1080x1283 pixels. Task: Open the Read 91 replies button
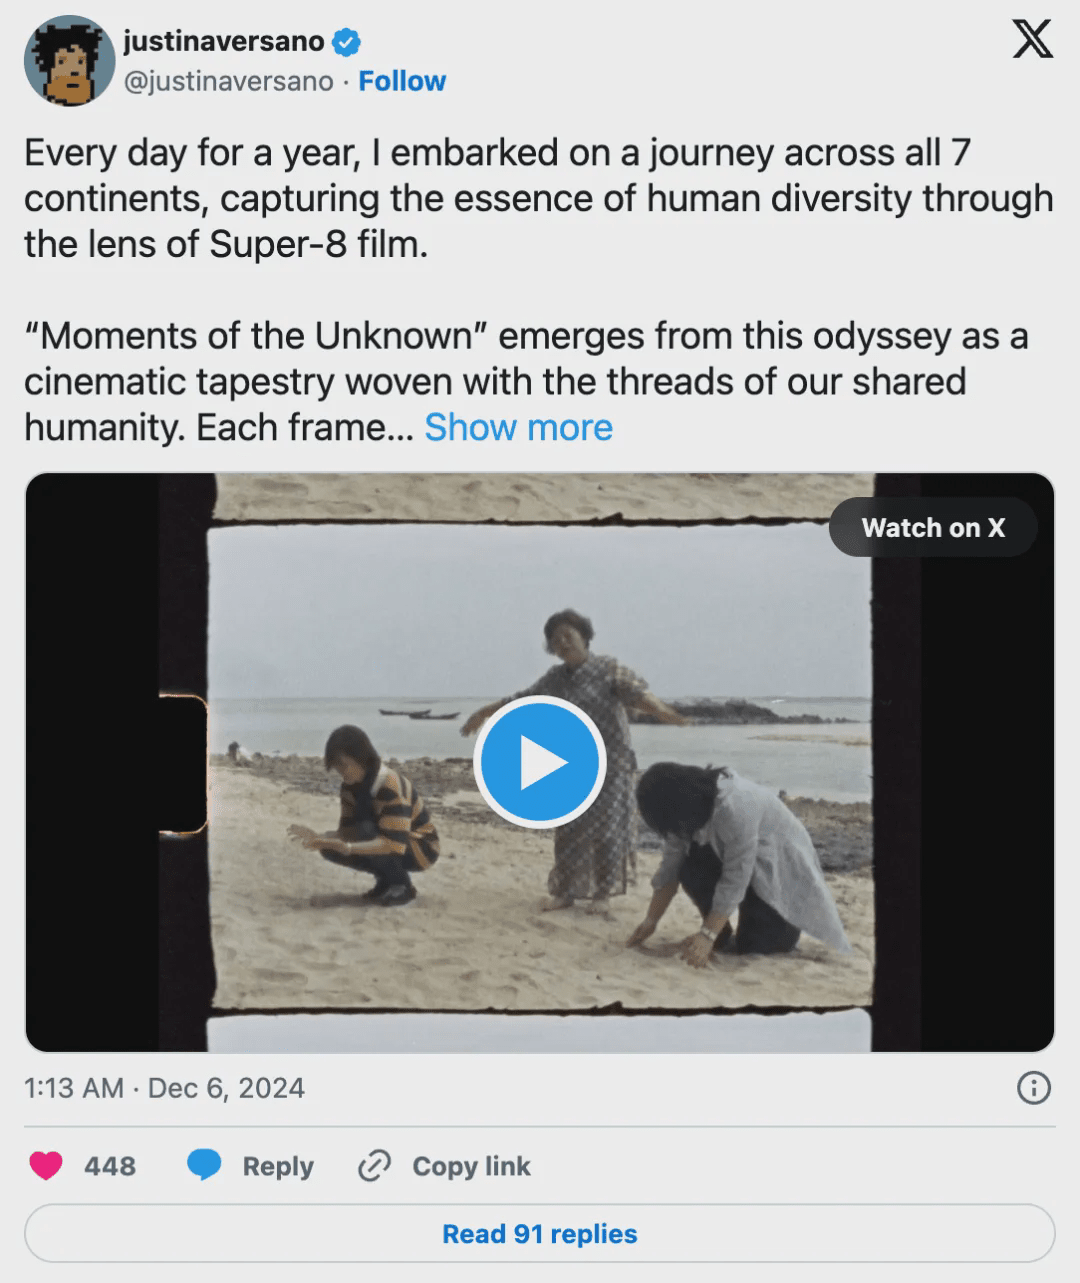(540, 1234)
